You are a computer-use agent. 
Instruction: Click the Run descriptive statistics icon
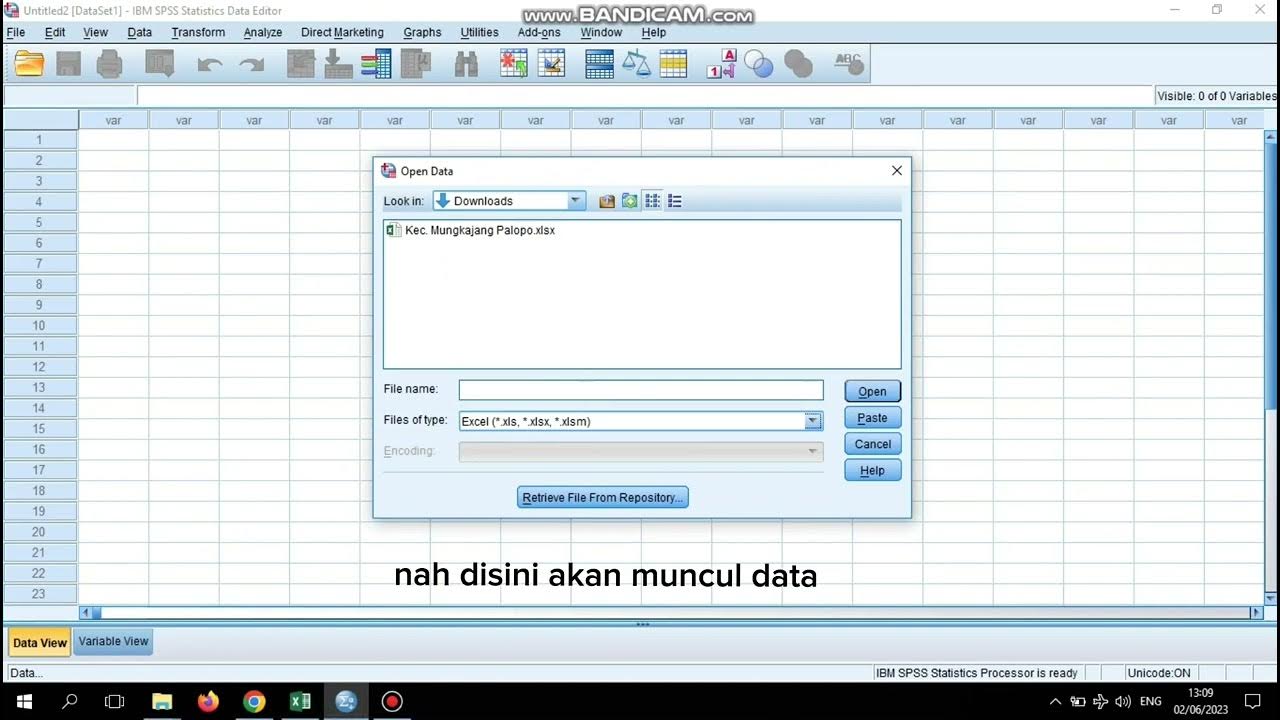[415, 64]
